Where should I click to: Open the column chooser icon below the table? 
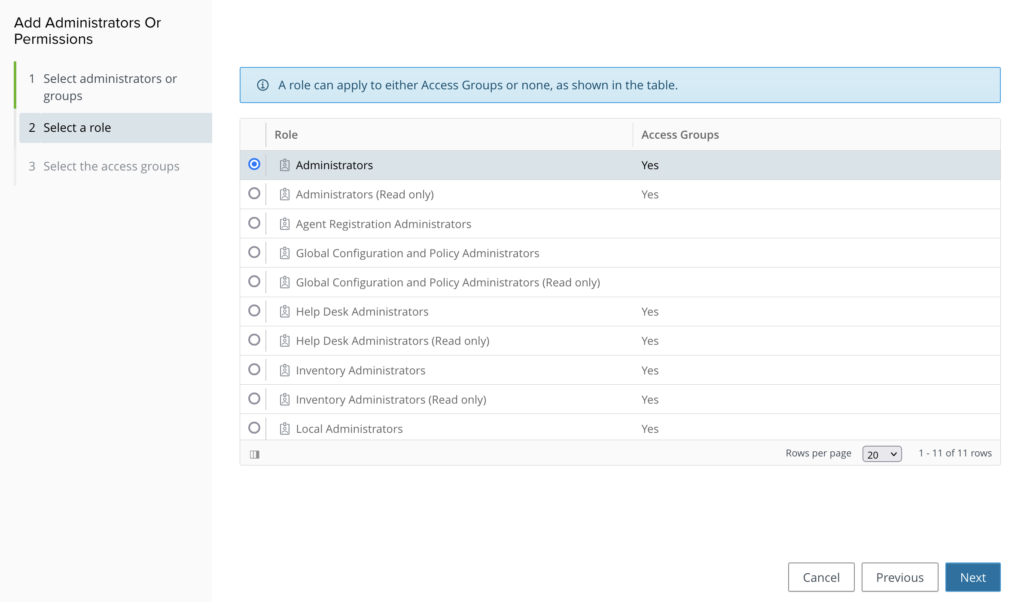point(254,454)
